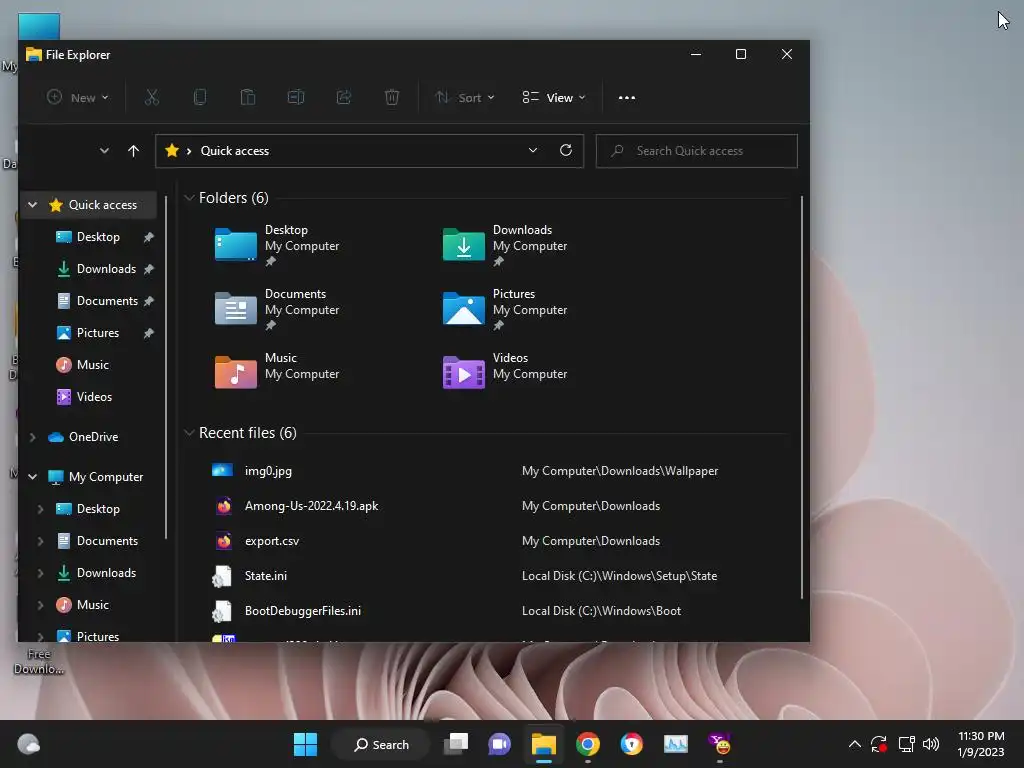Open the Desktop folder tile
1024x768 pixels.
pos(278,245)
